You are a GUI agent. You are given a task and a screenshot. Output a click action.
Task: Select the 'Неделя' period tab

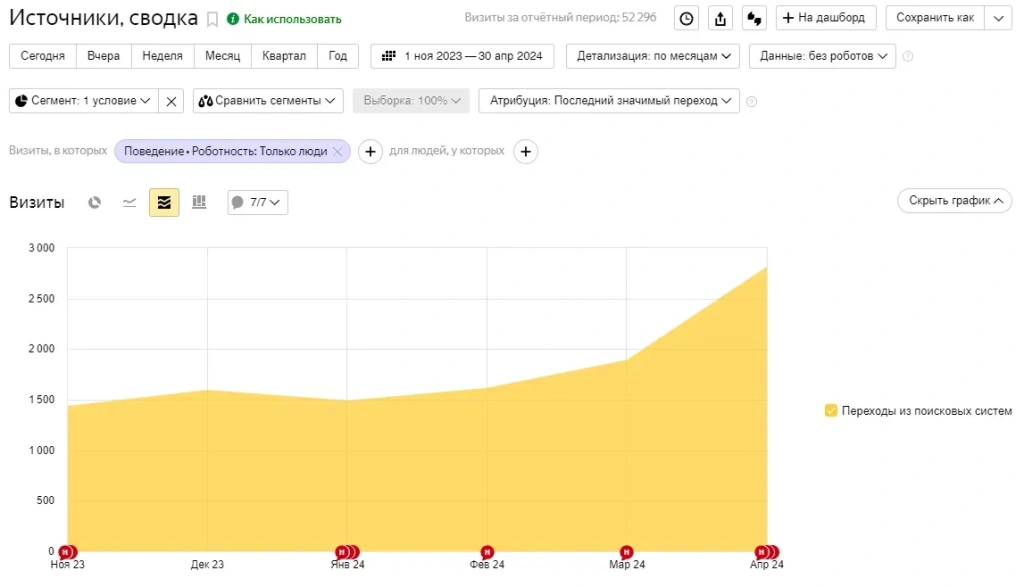tap(162, 56)
